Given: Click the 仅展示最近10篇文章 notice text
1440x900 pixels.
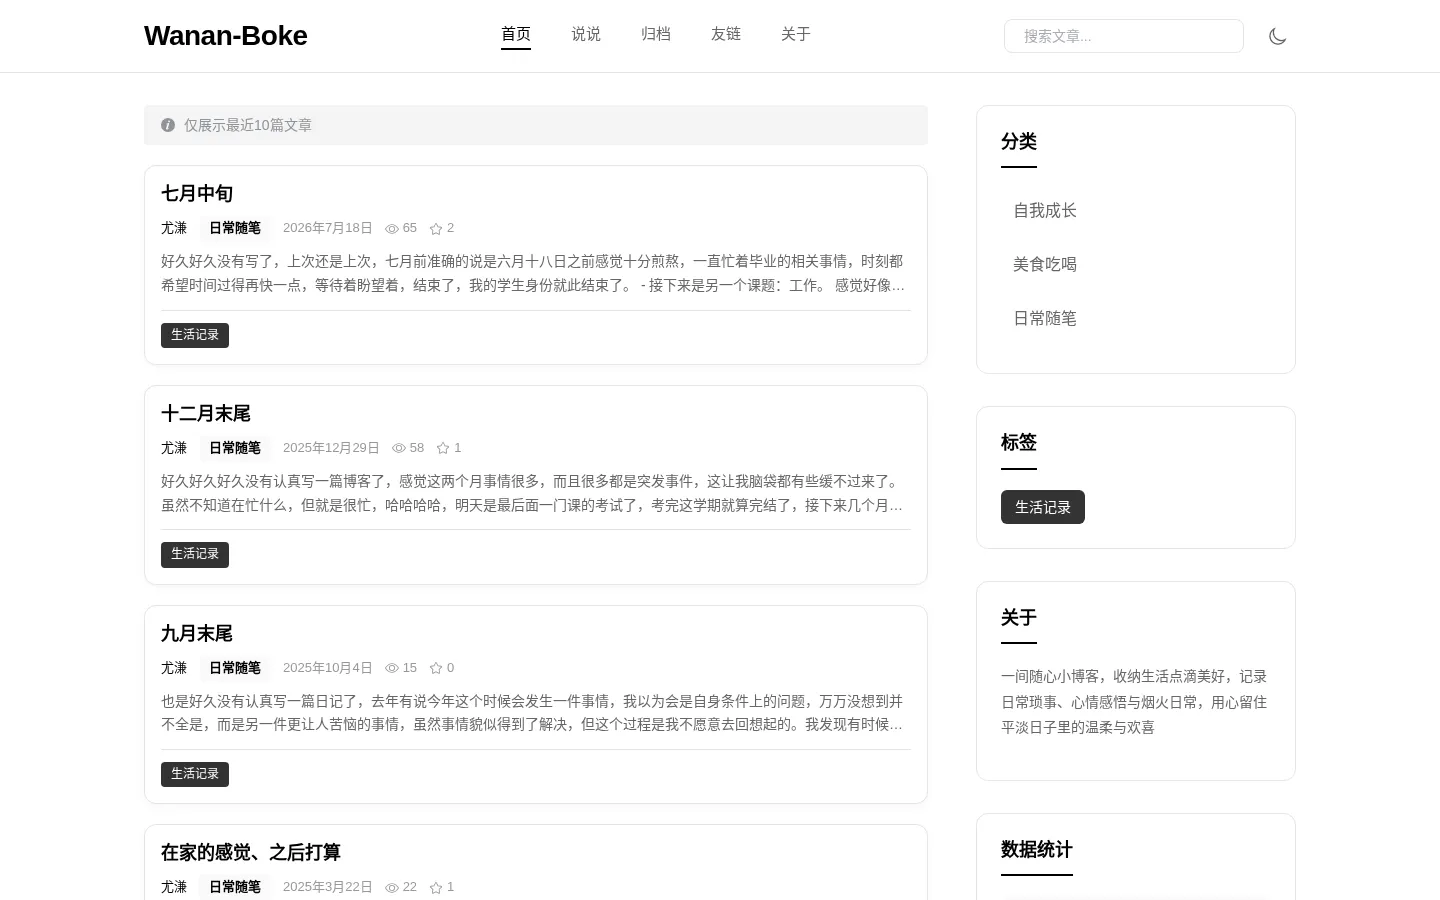Looking at the screenshot, I should click(248, 125).
